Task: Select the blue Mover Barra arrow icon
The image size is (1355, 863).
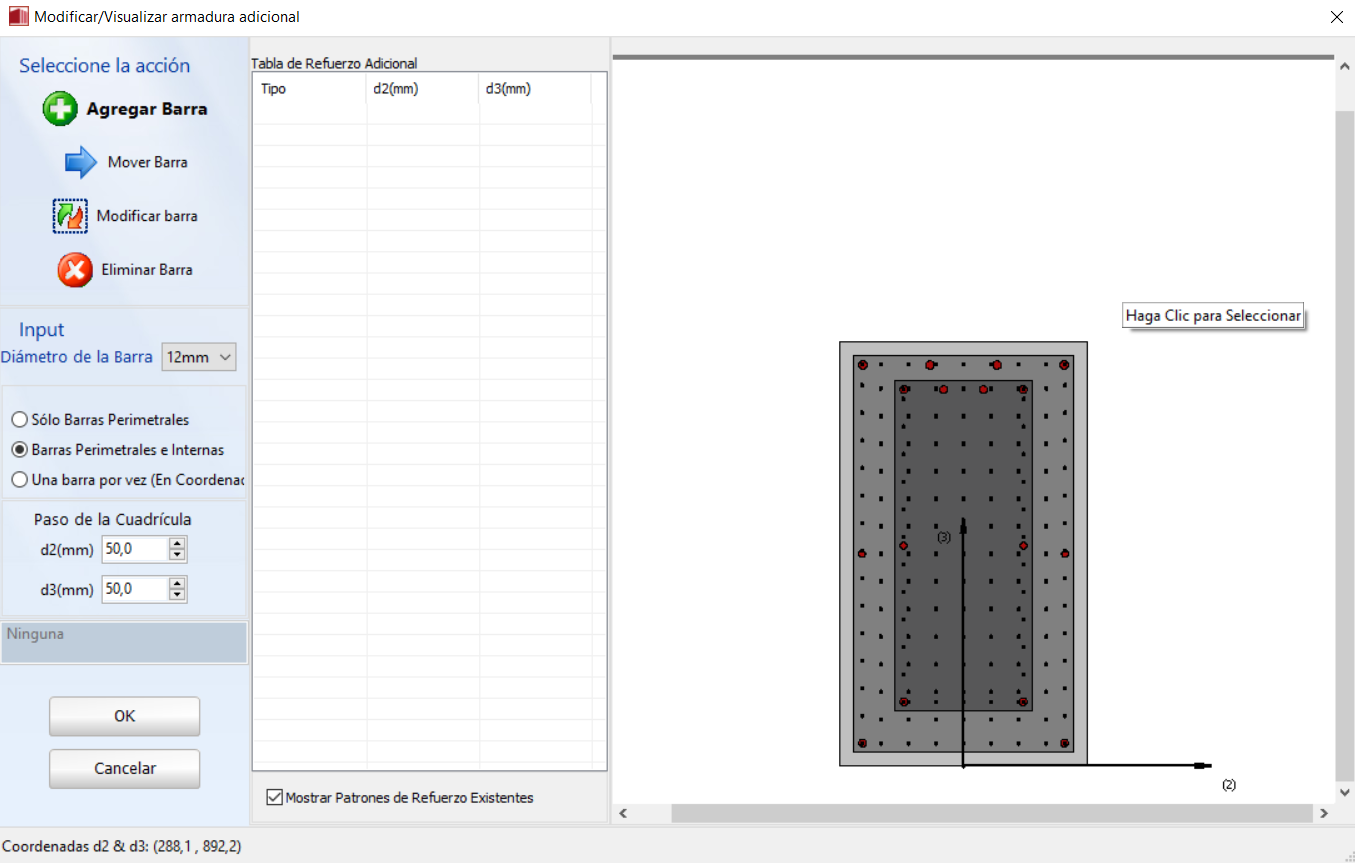Action: [81, 162]
